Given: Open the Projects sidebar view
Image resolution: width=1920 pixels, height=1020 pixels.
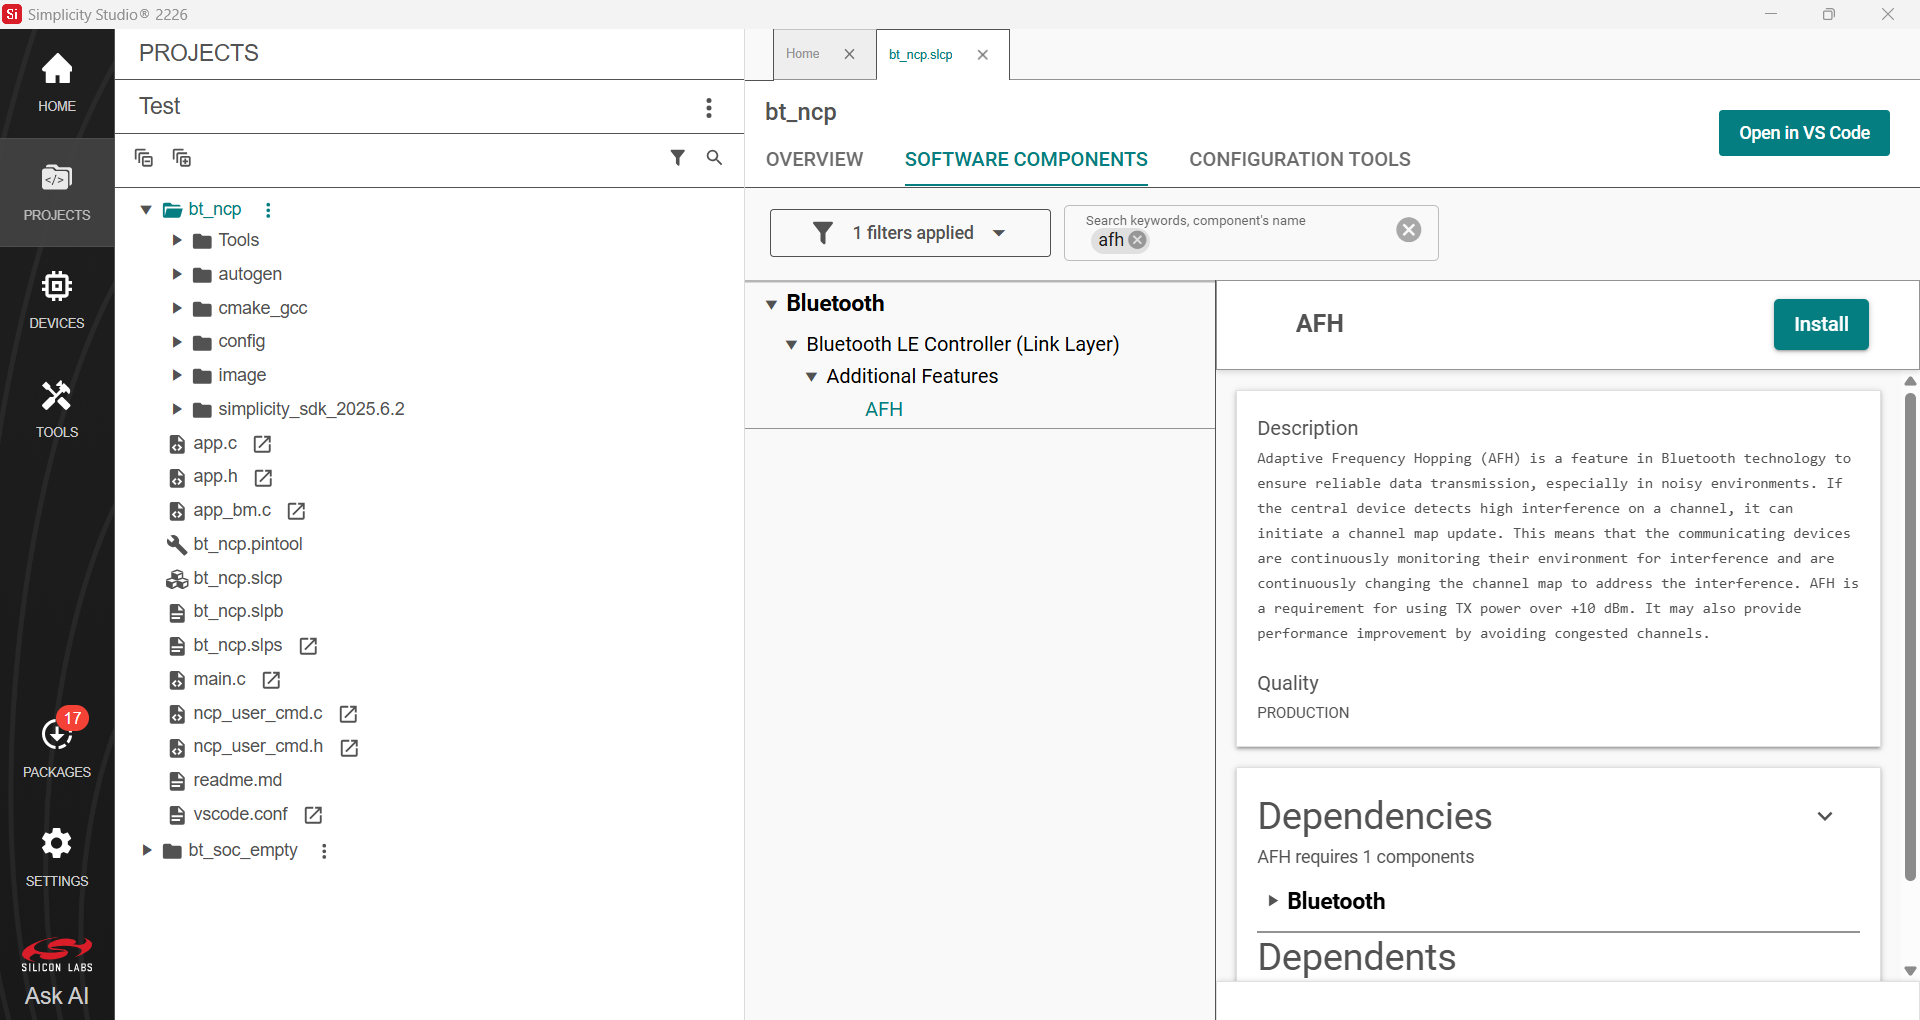Looking at the screenshot, I should [57, 192].
